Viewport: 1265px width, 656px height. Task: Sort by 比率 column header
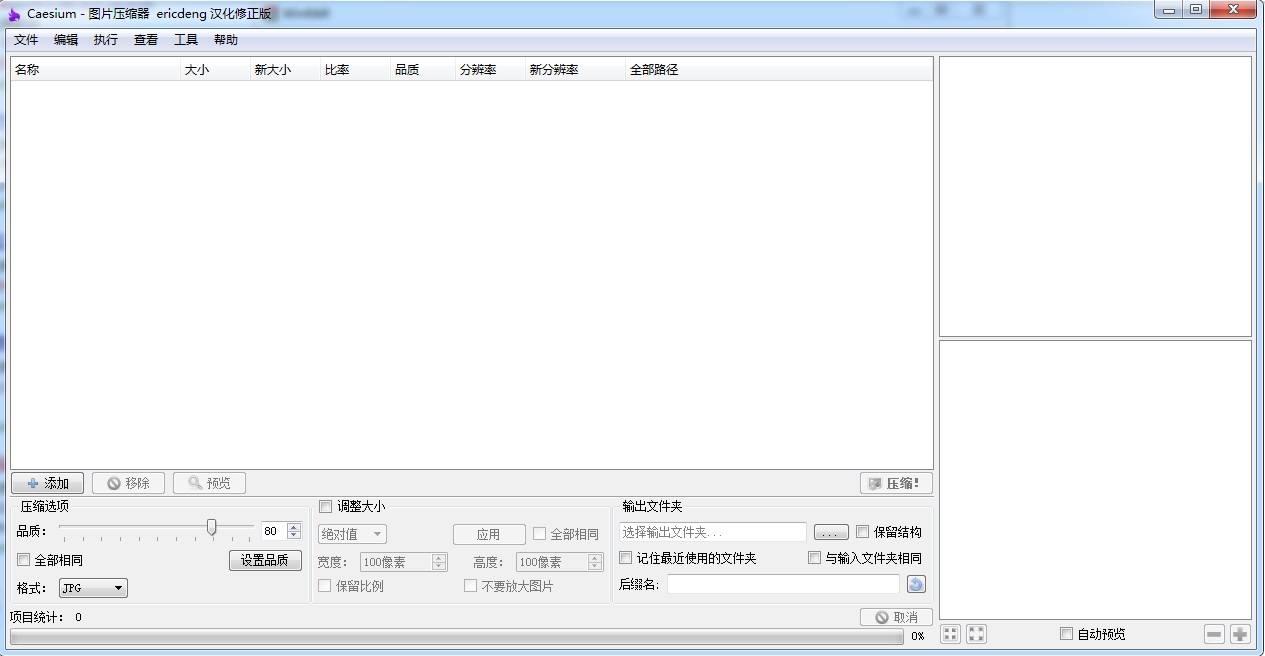coord(355,70)
